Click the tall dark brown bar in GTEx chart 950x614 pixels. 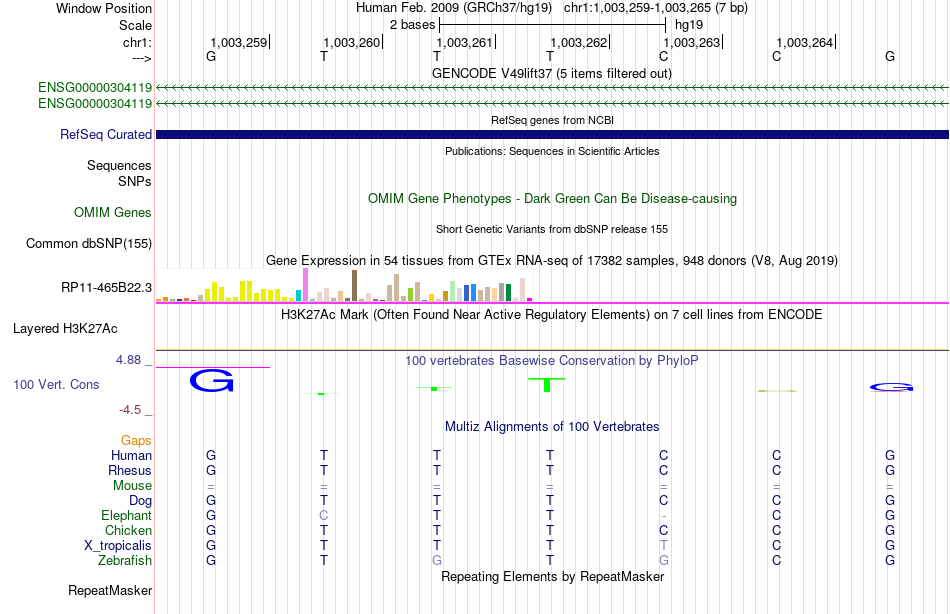click(354, 285)
